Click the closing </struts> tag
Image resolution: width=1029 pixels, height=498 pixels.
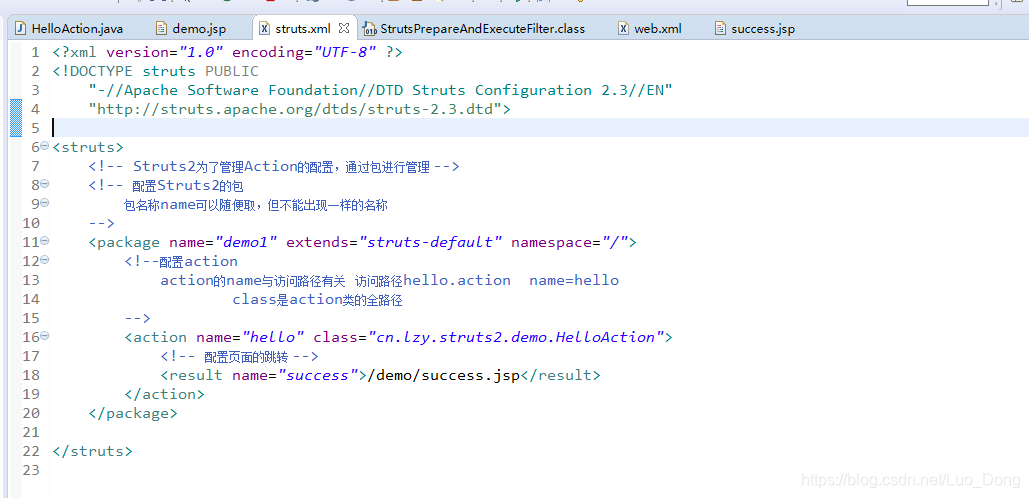[x=93, y=451]
